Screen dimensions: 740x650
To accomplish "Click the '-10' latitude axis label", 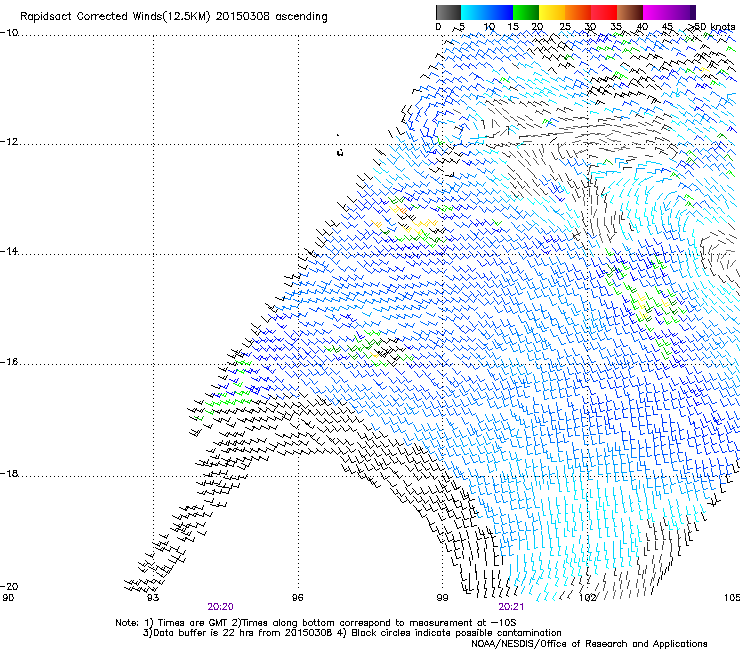I will point(9,33).
